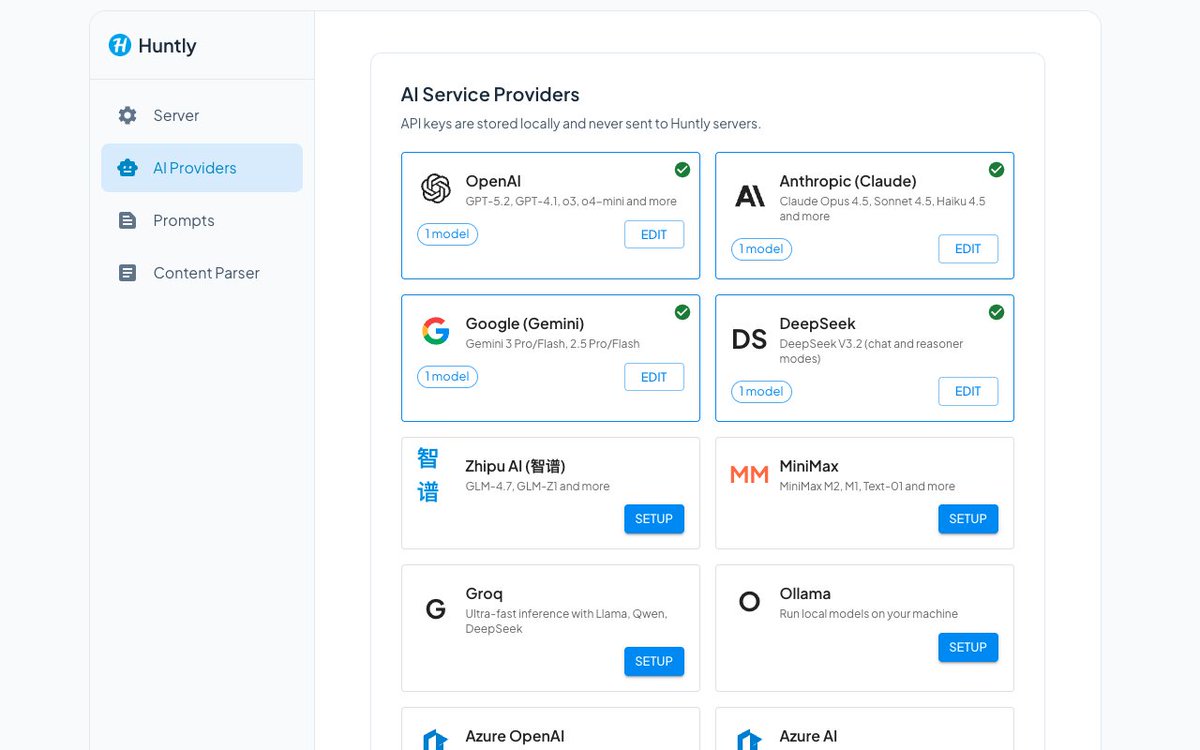Open the Server settings section
The height and width of the screenshot is (750, 1200).
click(x=202, y=115)
